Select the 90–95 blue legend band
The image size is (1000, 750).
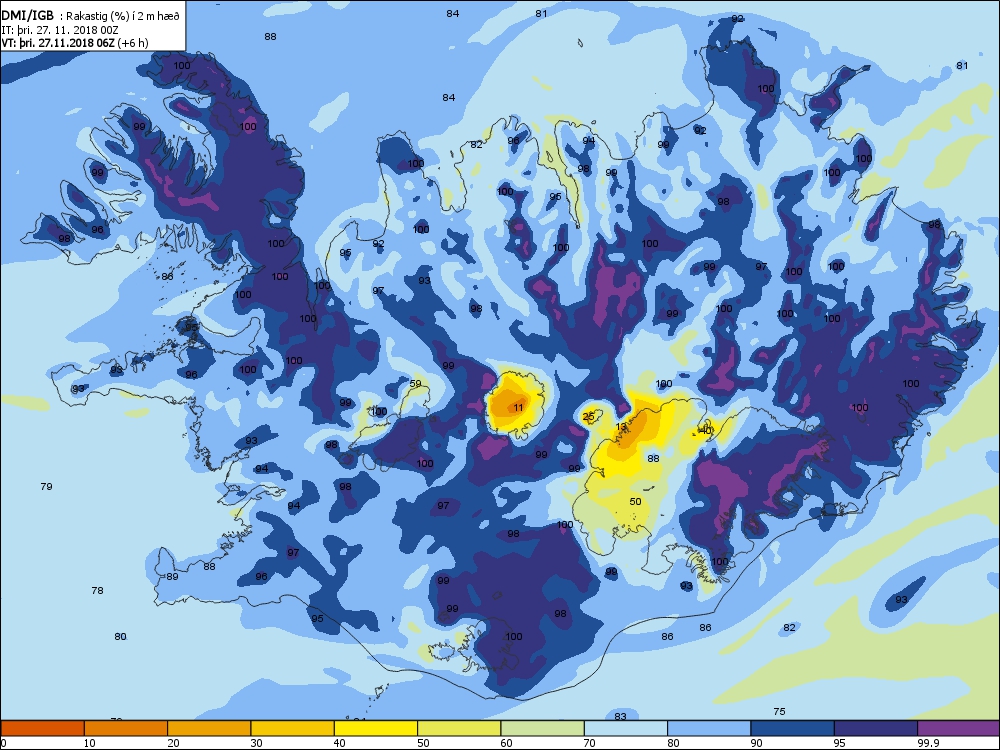(793, 728)
